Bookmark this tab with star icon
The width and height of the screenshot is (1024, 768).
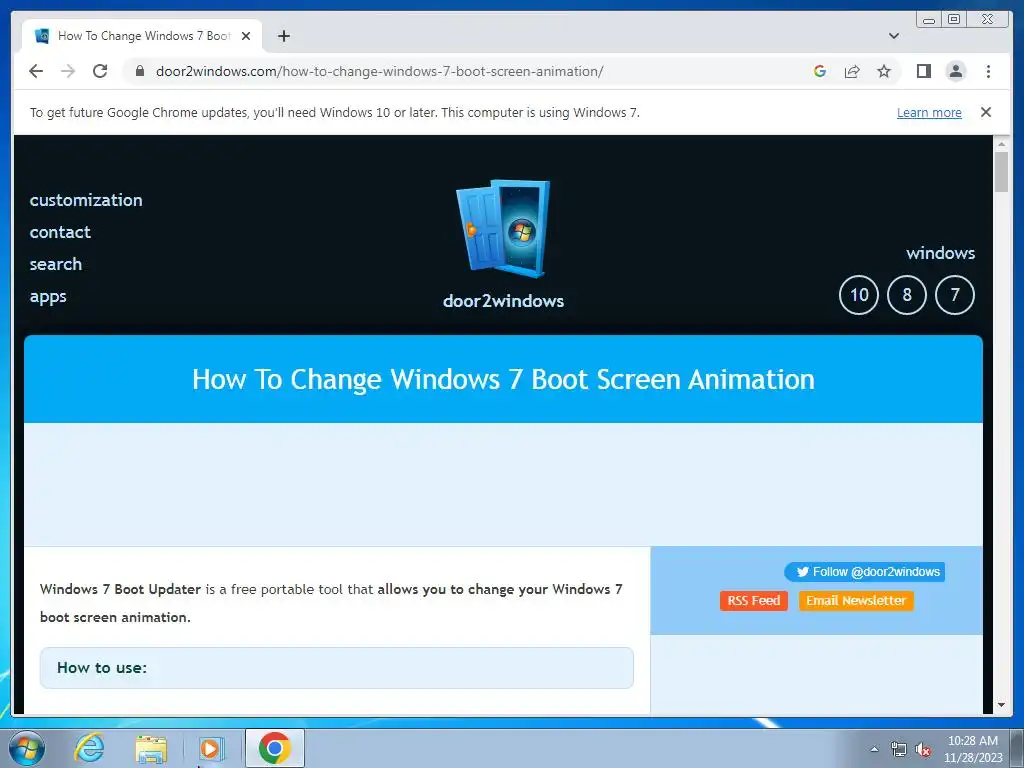884,71
